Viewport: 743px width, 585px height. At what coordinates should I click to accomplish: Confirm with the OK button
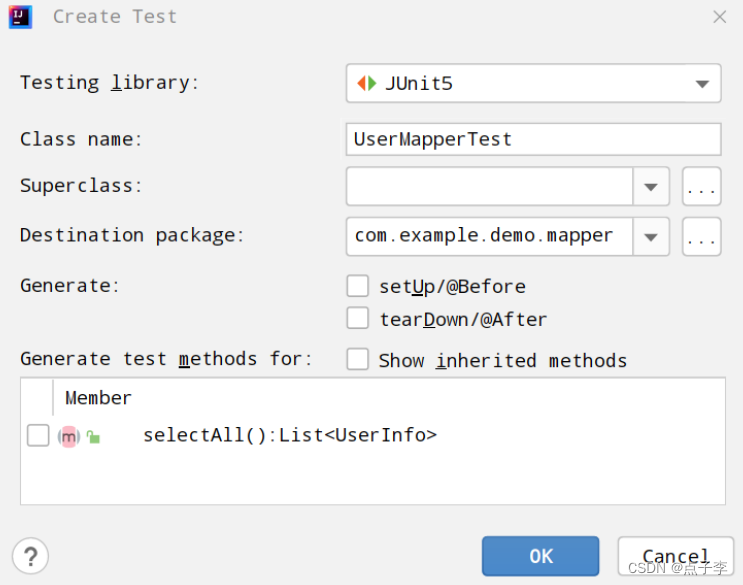[541, 556]
